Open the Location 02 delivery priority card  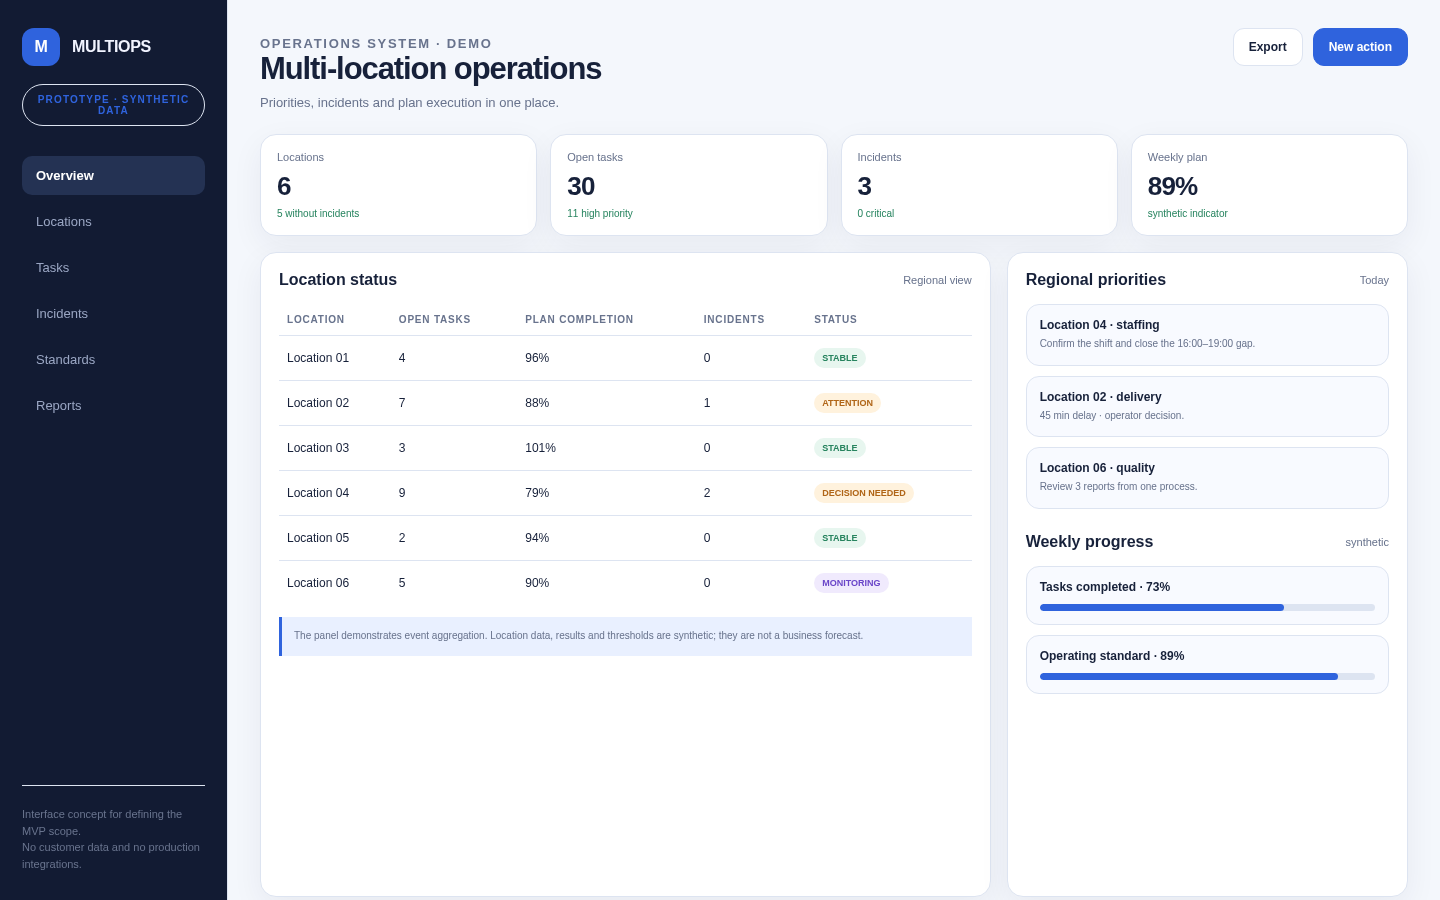pyautogui.click(x=1207, y=406)
